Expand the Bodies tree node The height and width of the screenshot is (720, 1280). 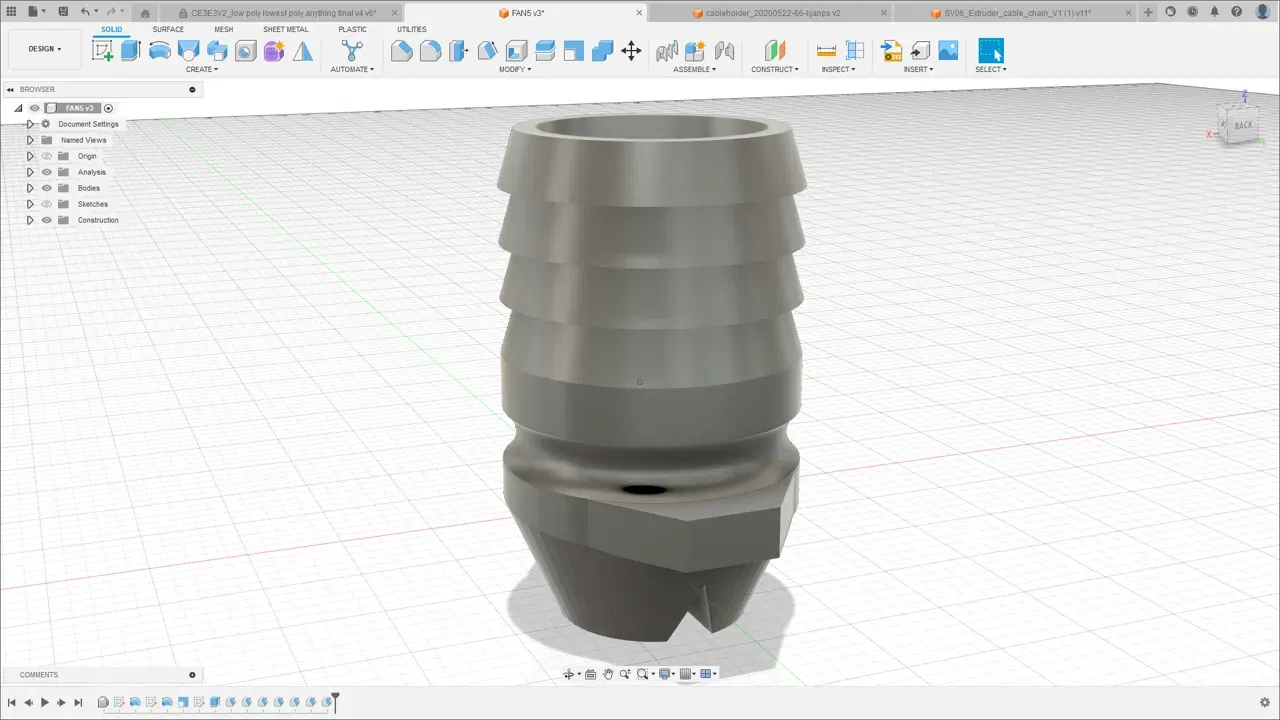[x=30, y=188]
